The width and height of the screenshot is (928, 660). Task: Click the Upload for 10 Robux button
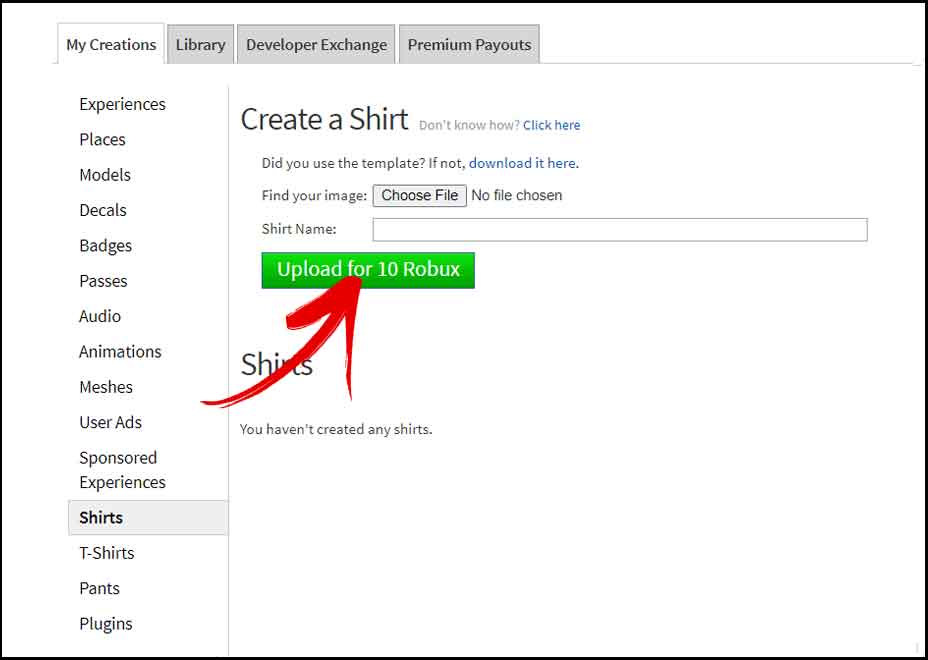[367, 270]
